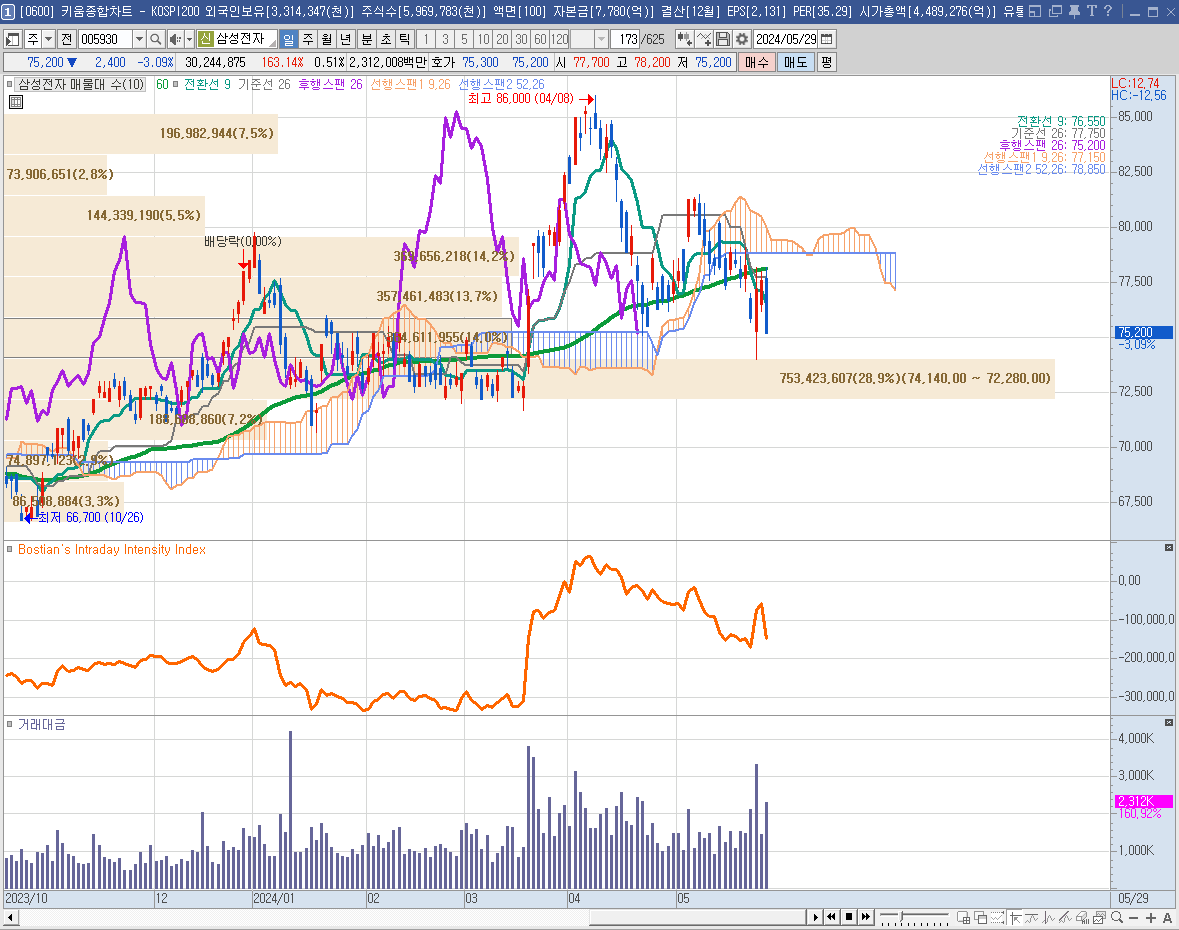Click the plus zoom-in icon at bottom

[1150, 917]
